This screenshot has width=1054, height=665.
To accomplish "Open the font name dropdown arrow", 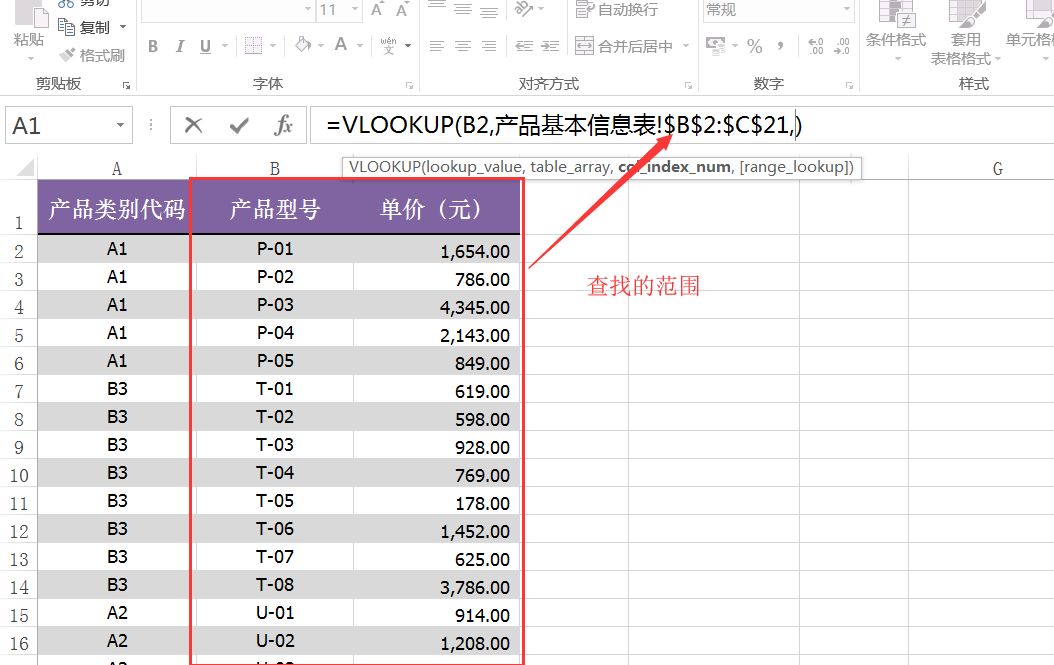I will click(x=308, y=9).
